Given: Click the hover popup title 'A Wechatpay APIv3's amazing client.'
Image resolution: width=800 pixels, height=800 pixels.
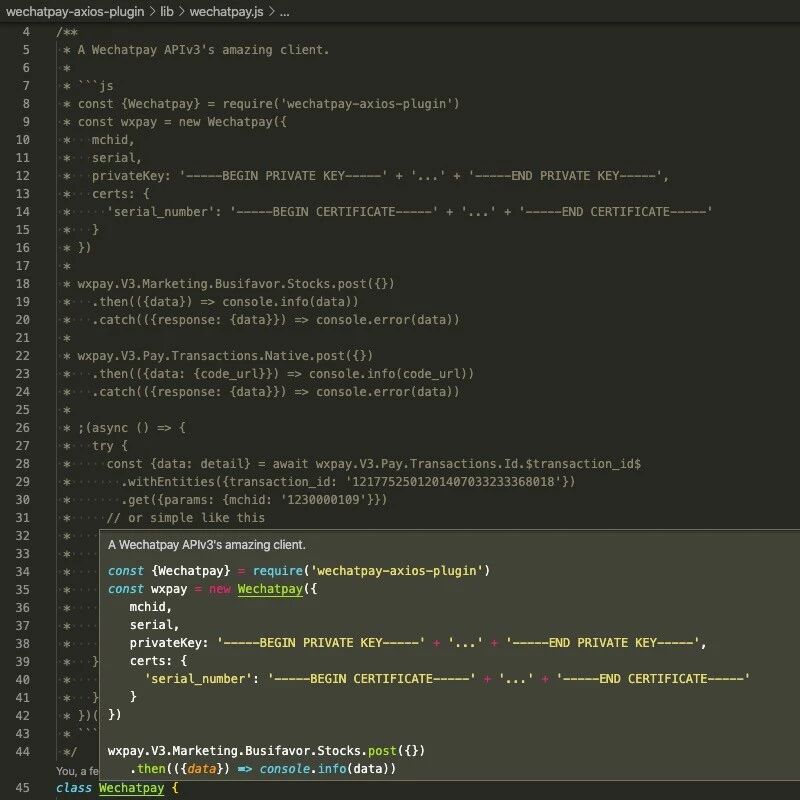Looking at the screenshot, I should tap(207, 545).
